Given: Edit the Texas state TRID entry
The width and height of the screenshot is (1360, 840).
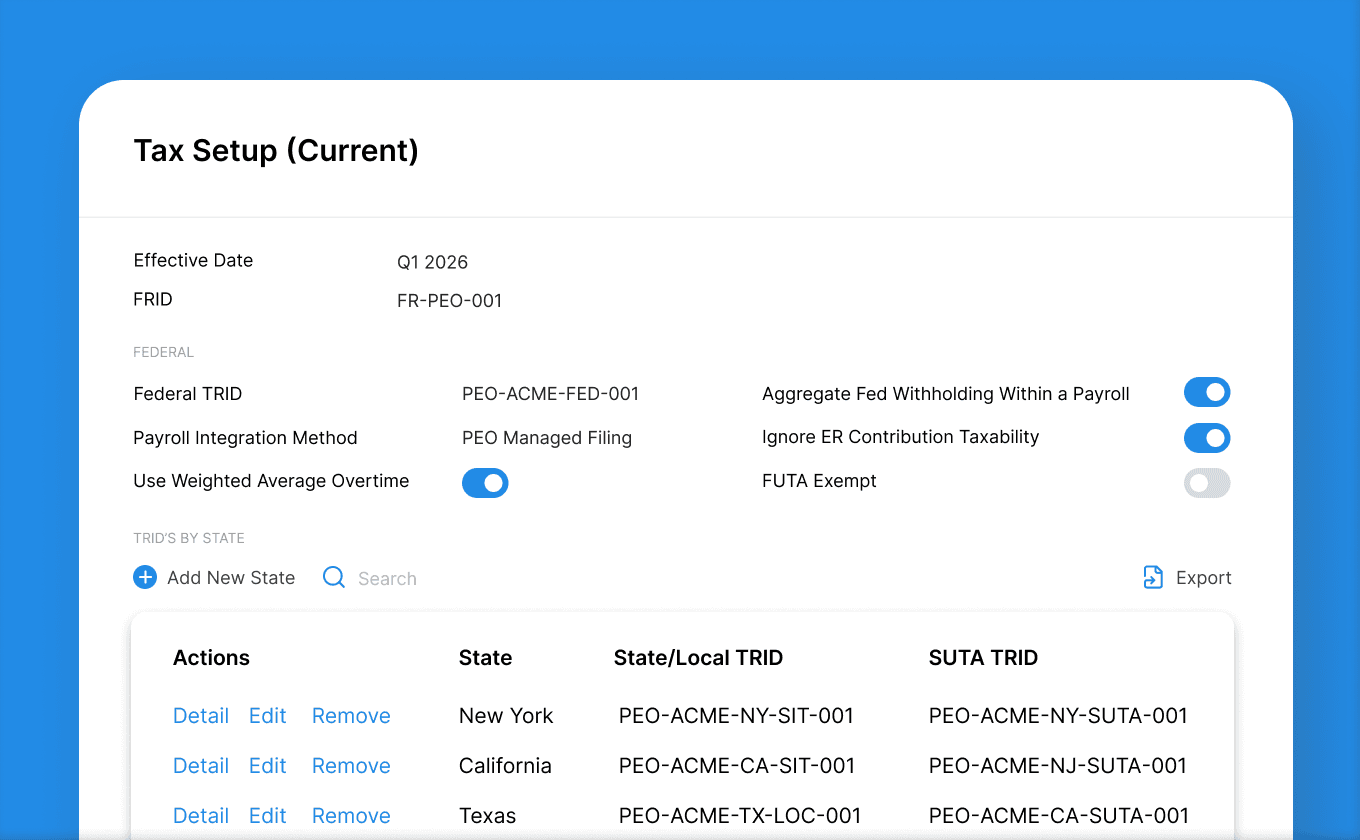Looking at the screenshot, I should (x=267, y=815).
